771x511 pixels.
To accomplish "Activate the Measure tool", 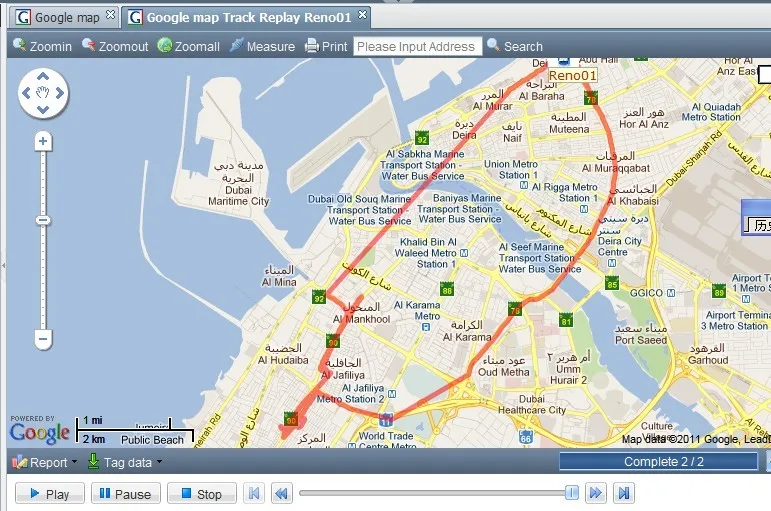I will [262, 46].
